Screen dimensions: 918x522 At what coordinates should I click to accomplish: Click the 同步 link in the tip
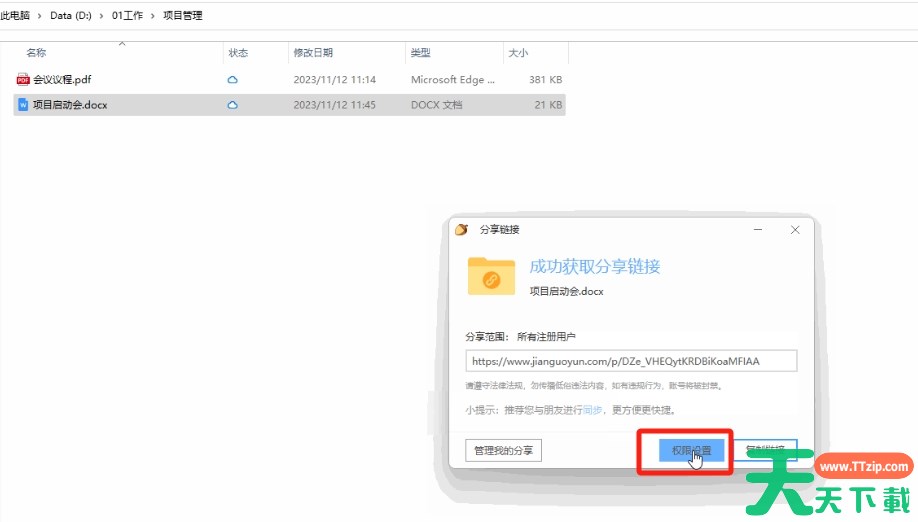(x=593, y=410)
